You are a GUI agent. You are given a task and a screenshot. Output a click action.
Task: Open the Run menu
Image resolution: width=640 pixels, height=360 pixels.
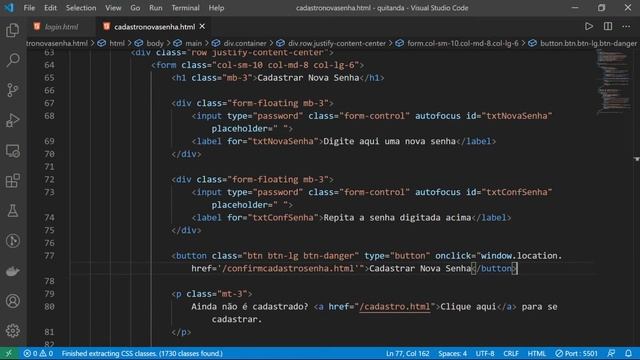tap(156, 8)
